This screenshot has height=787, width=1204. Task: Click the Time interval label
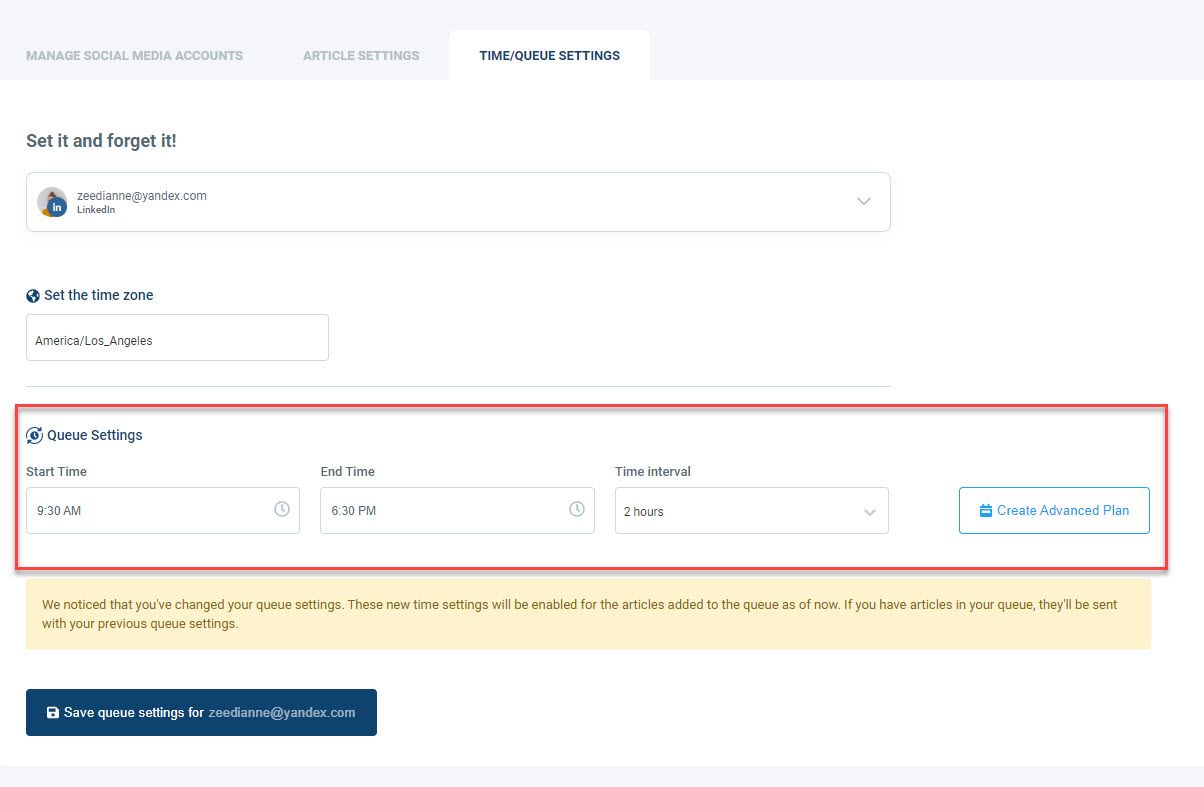[x=653, y=471]
